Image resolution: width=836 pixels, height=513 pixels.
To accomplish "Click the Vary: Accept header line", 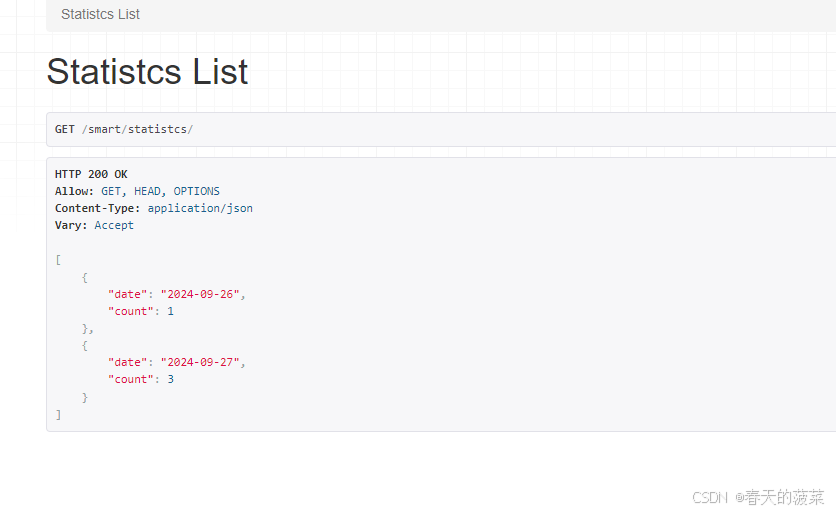I will pos(94,225).
